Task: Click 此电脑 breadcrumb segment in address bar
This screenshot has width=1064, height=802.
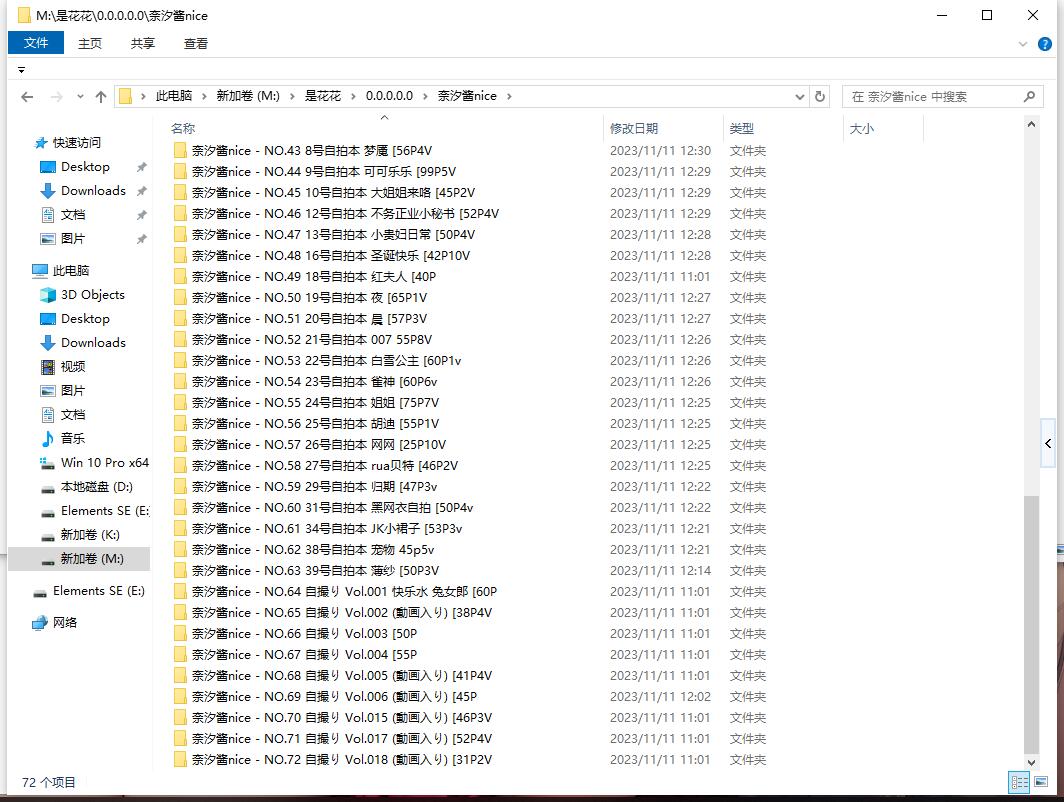Action: coord(174,96)
